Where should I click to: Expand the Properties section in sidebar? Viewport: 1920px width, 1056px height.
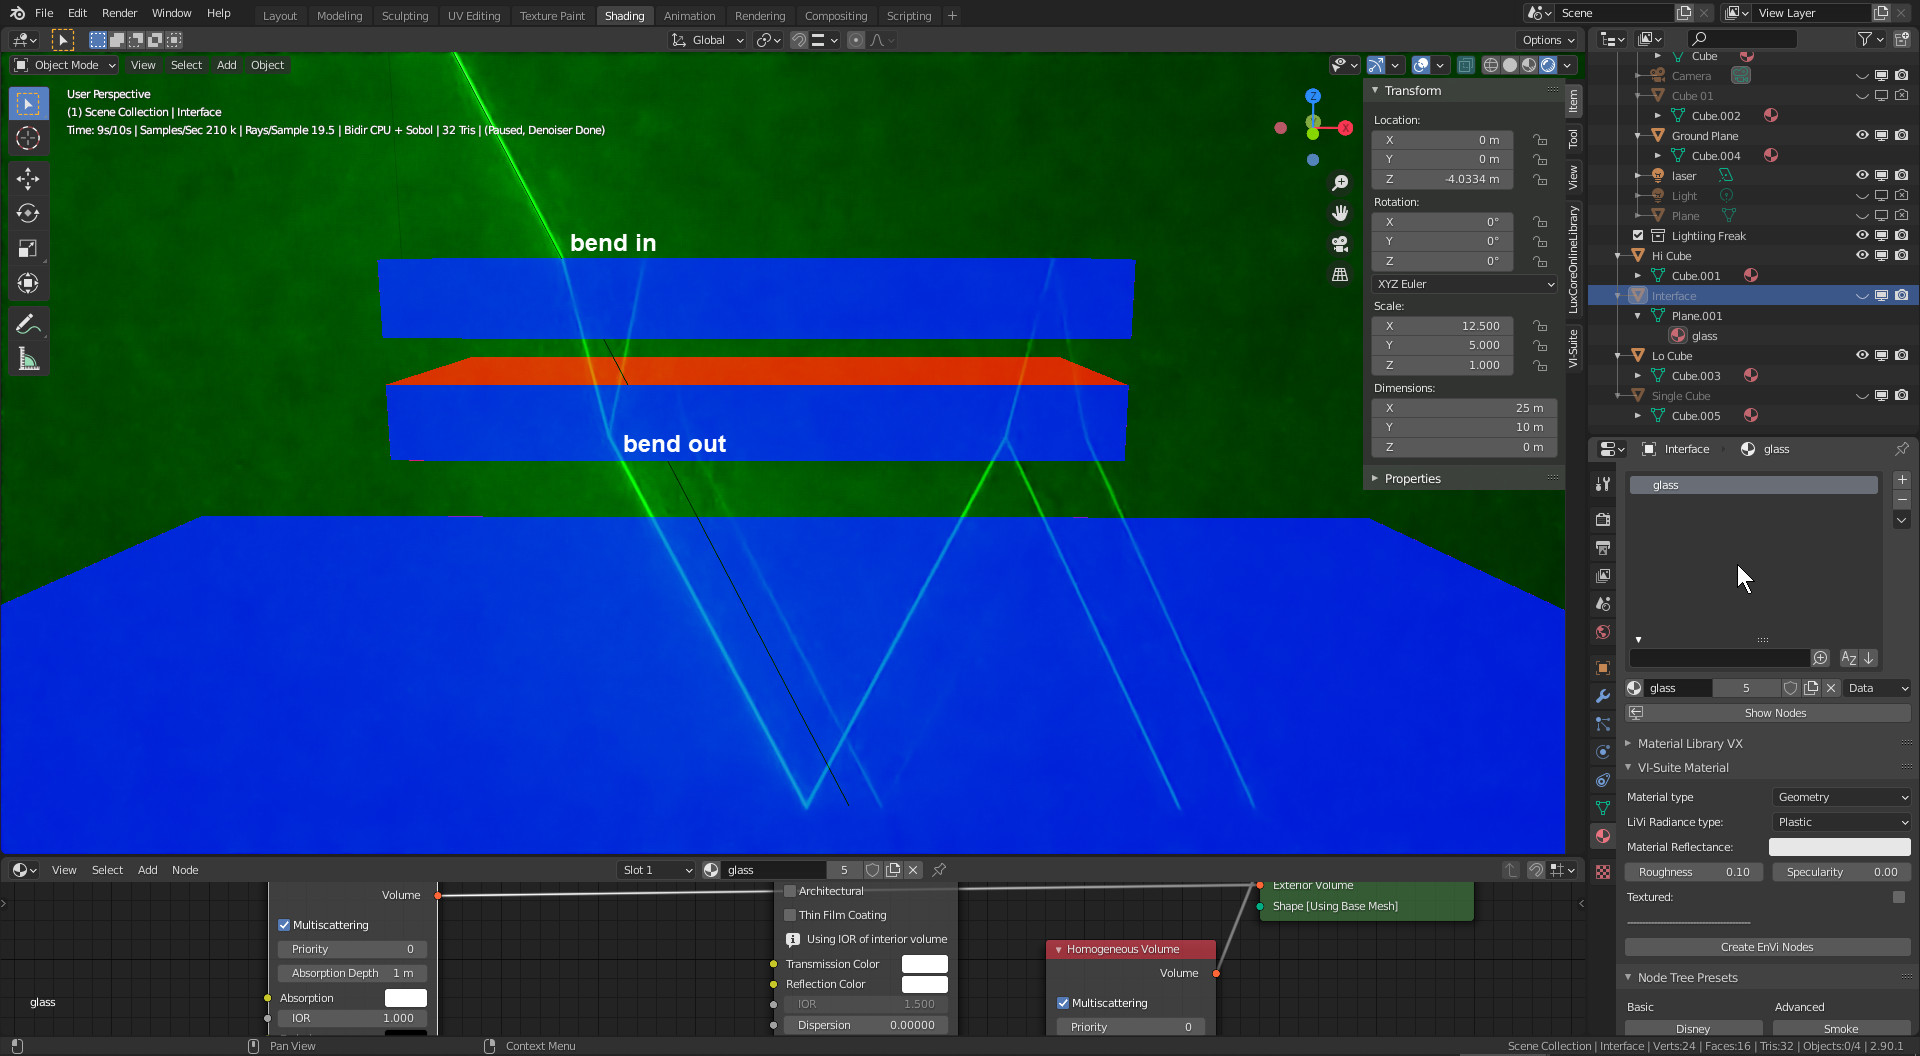1412,479
